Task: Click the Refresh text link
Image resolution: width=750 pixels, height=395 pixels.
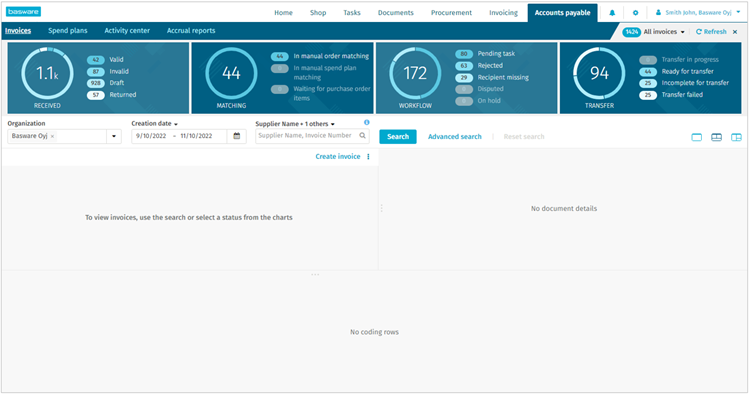Action: [715, 32]
